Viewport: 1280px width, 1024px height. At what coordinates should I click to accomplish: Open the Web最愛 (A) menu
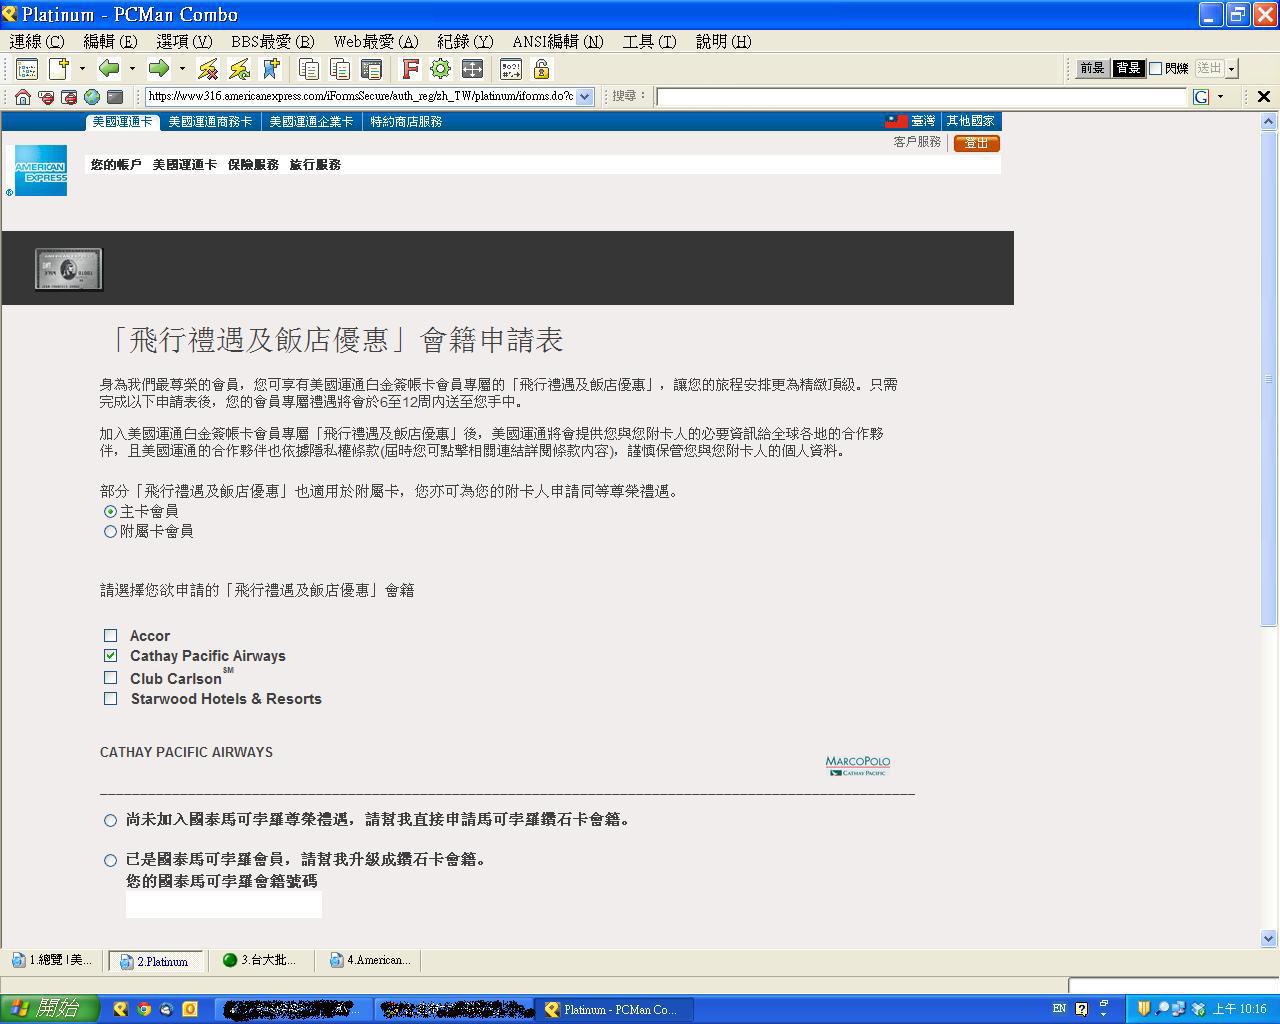[375, 41]
